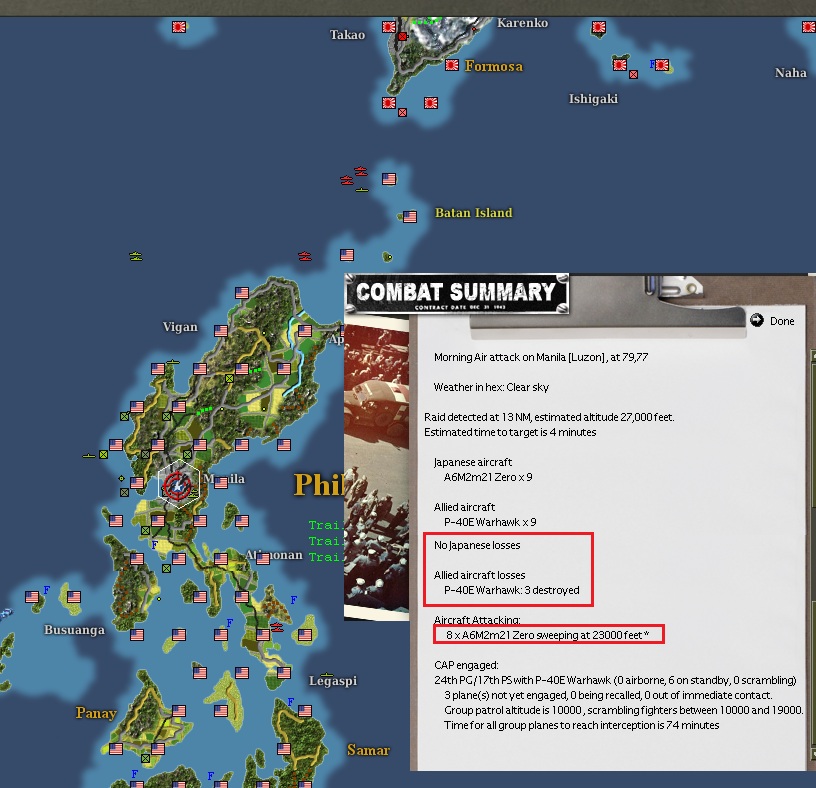Select the red ship icon above Legaspi
Screen dimensions: 816x788
click(277, 626)
